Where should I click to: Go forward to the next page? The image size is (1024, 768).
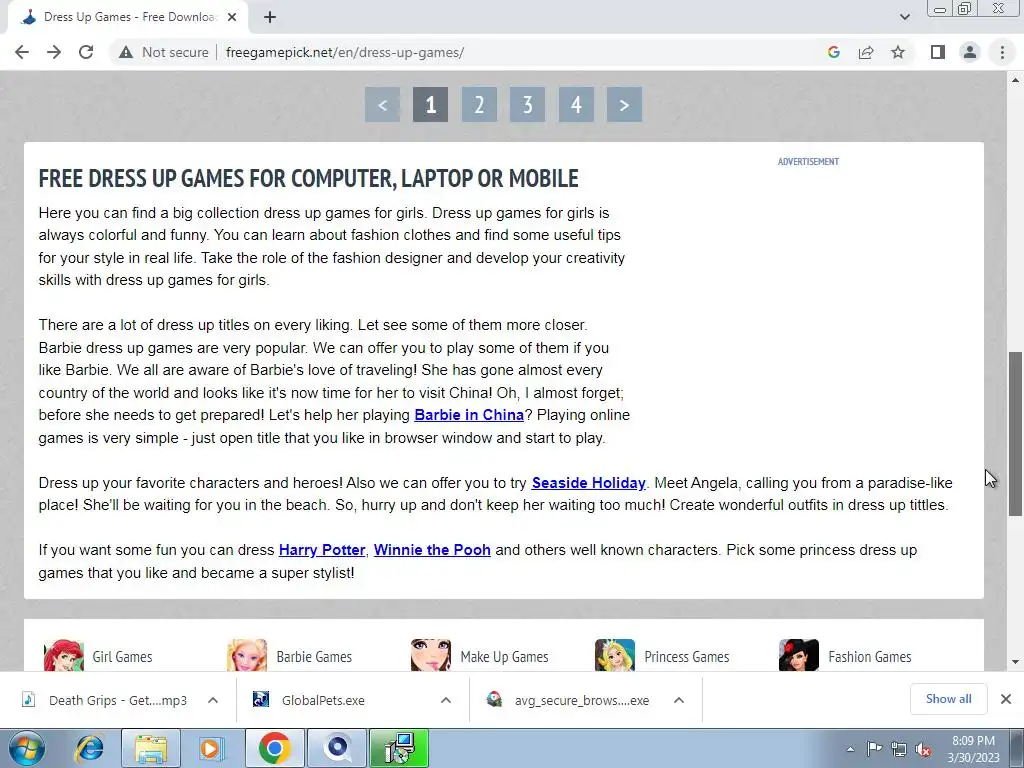coord(54,52)
